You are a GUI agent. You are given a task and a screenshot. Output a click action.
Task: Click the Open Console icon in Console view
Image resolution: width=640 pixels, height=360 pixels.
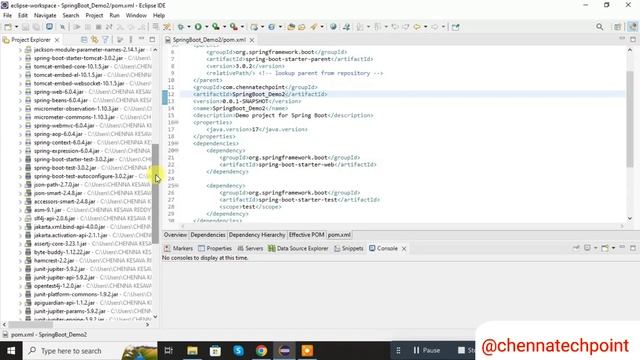click(605, 248)
